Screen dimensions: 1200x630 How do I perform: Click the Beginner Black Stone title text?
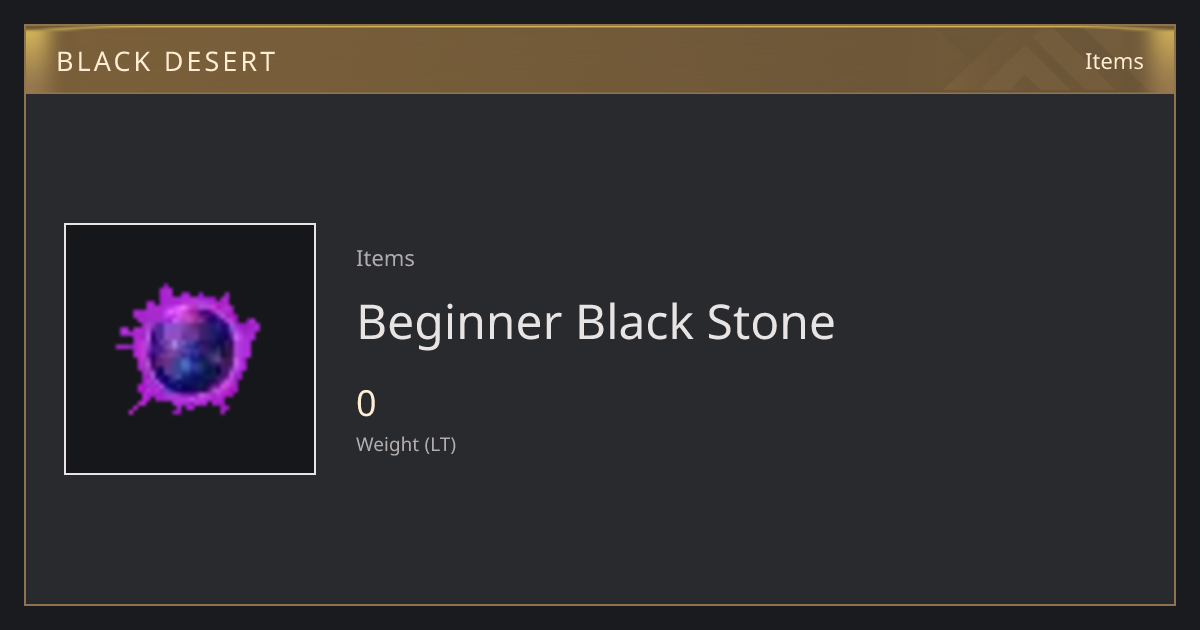[x=596, y=323]
